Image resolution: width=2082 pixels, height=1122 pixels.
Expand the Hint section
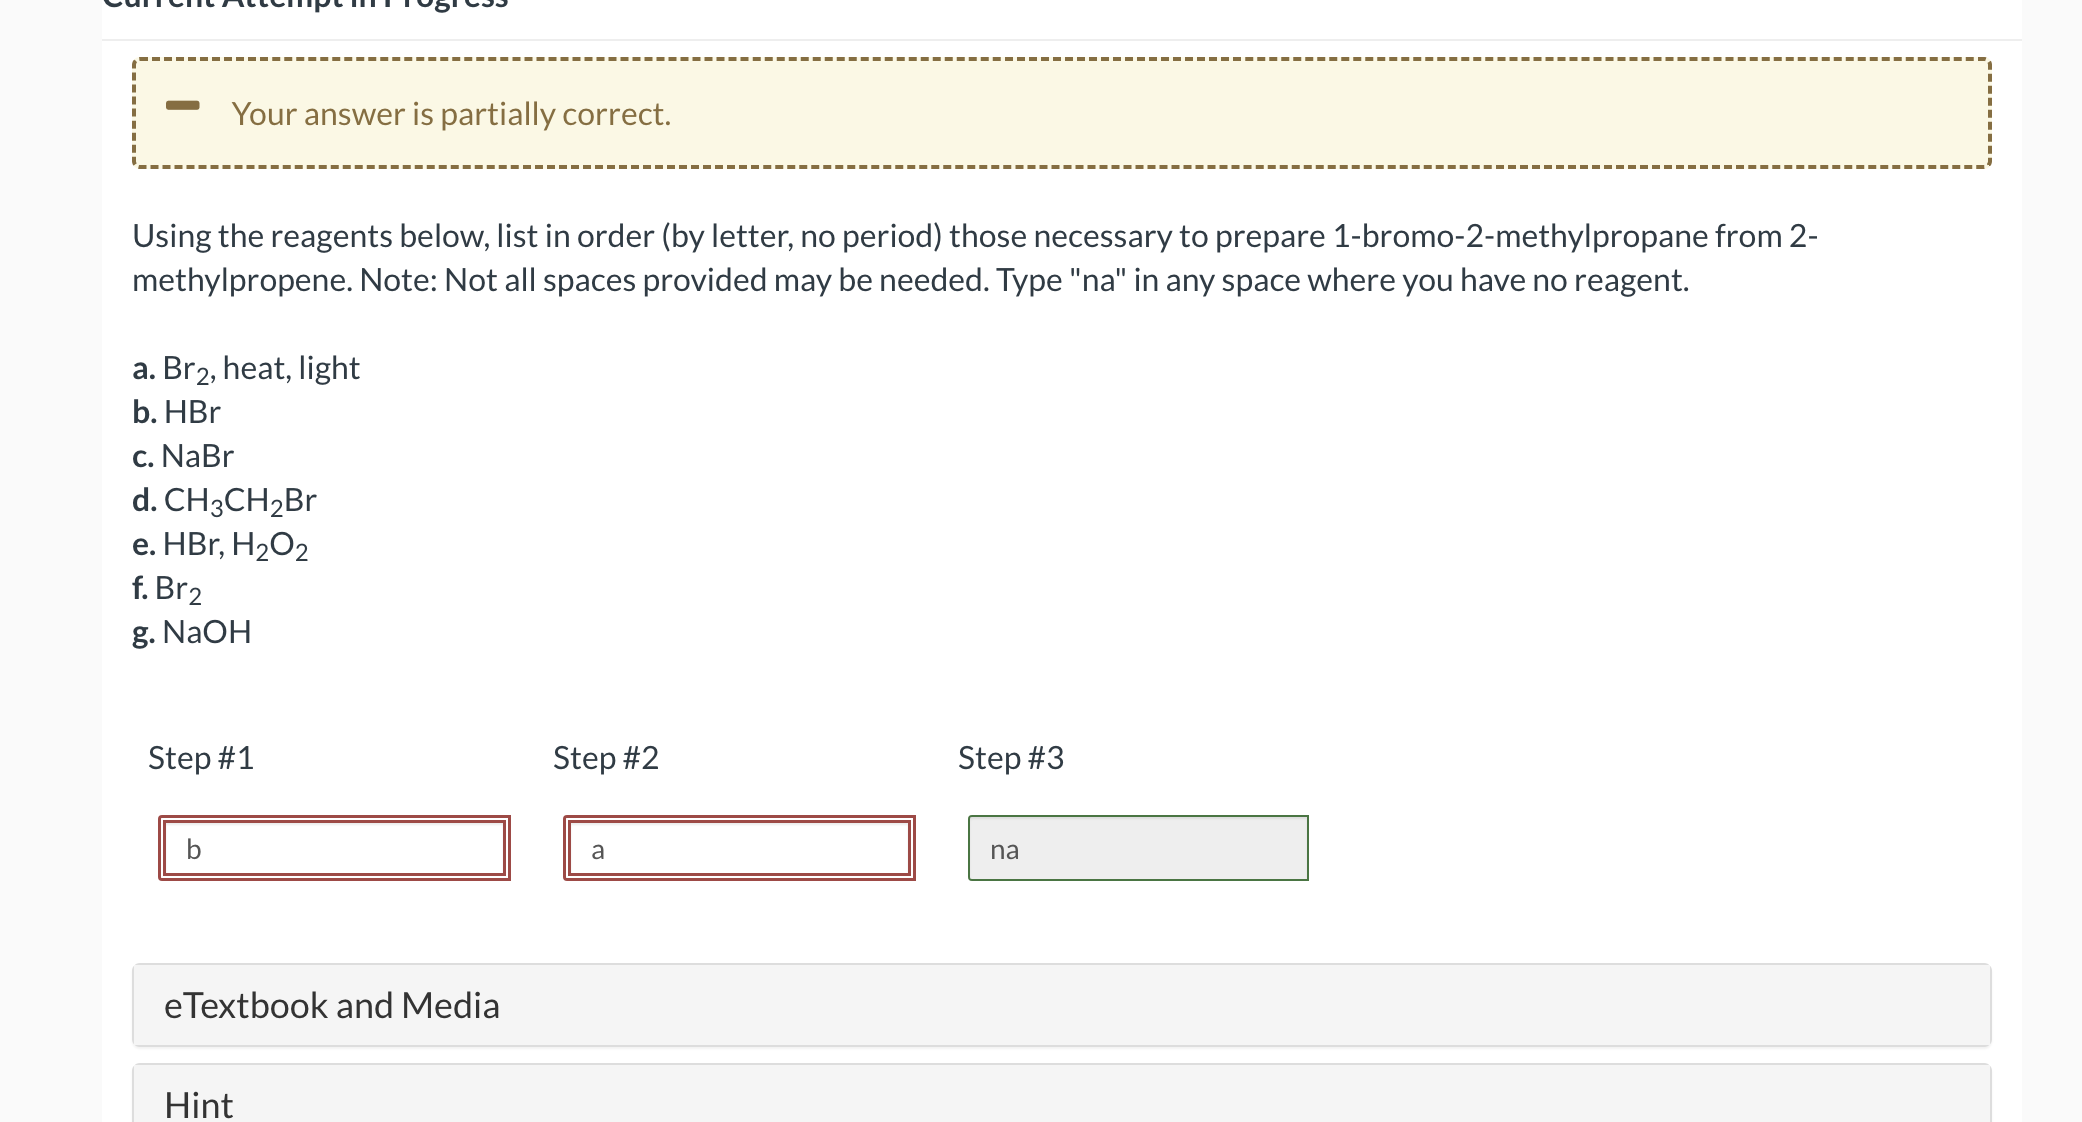197,1104
